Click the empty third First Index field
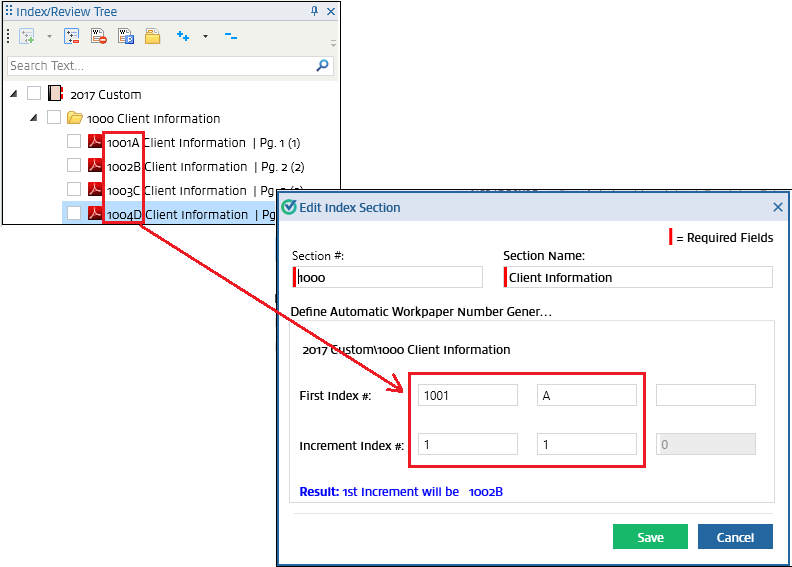Screen dimensions: 792x567 [x=706, y=395]
